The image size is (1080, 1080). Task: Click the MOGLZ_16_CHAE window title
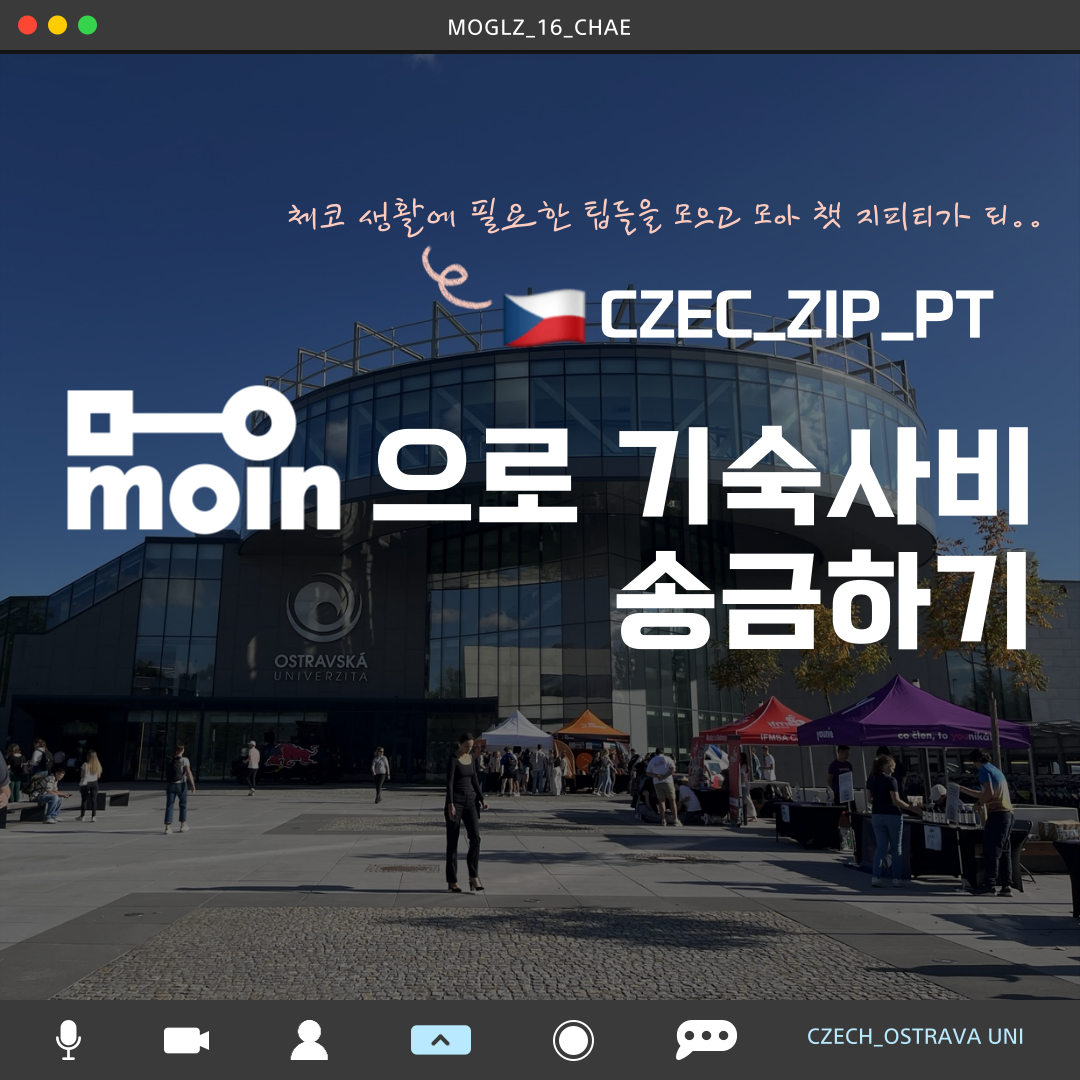539,28
